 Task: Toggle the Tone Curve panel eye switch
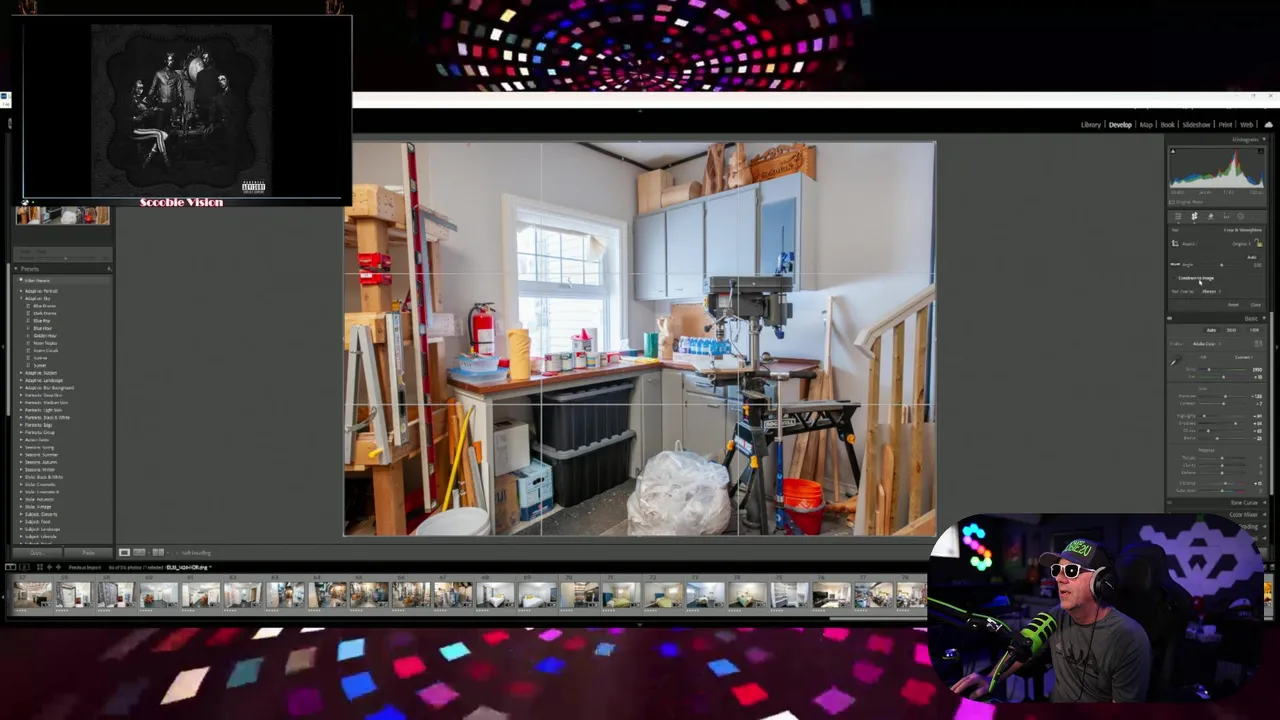(1170, 502)
